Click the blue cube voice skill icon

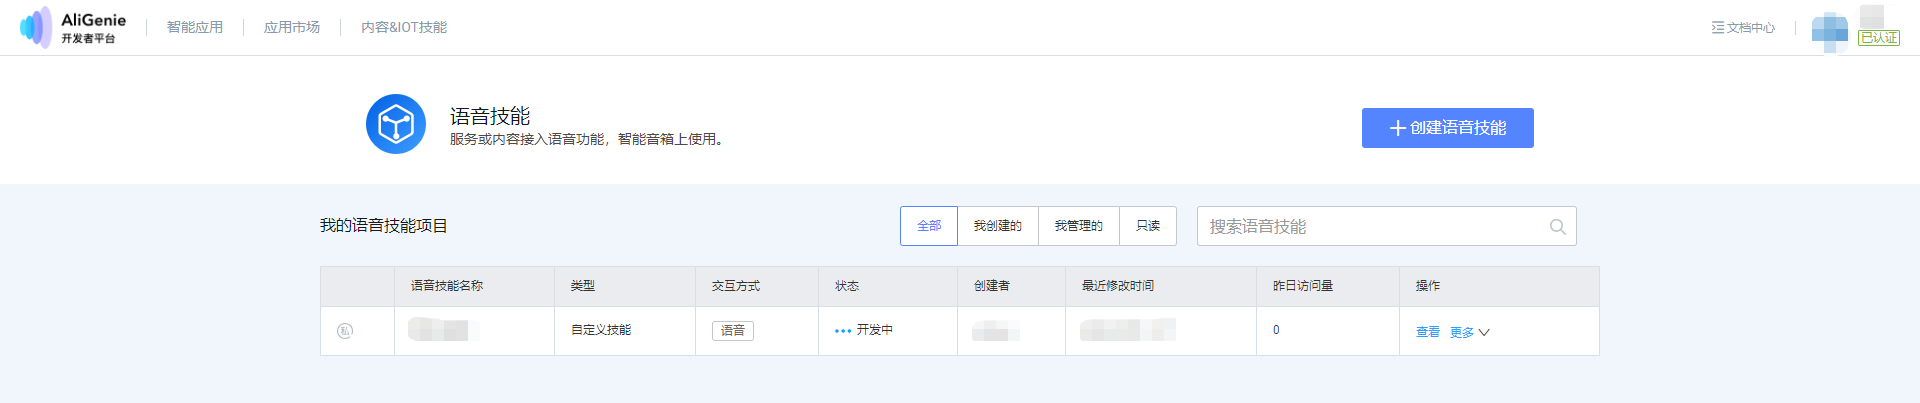point(396,124)
